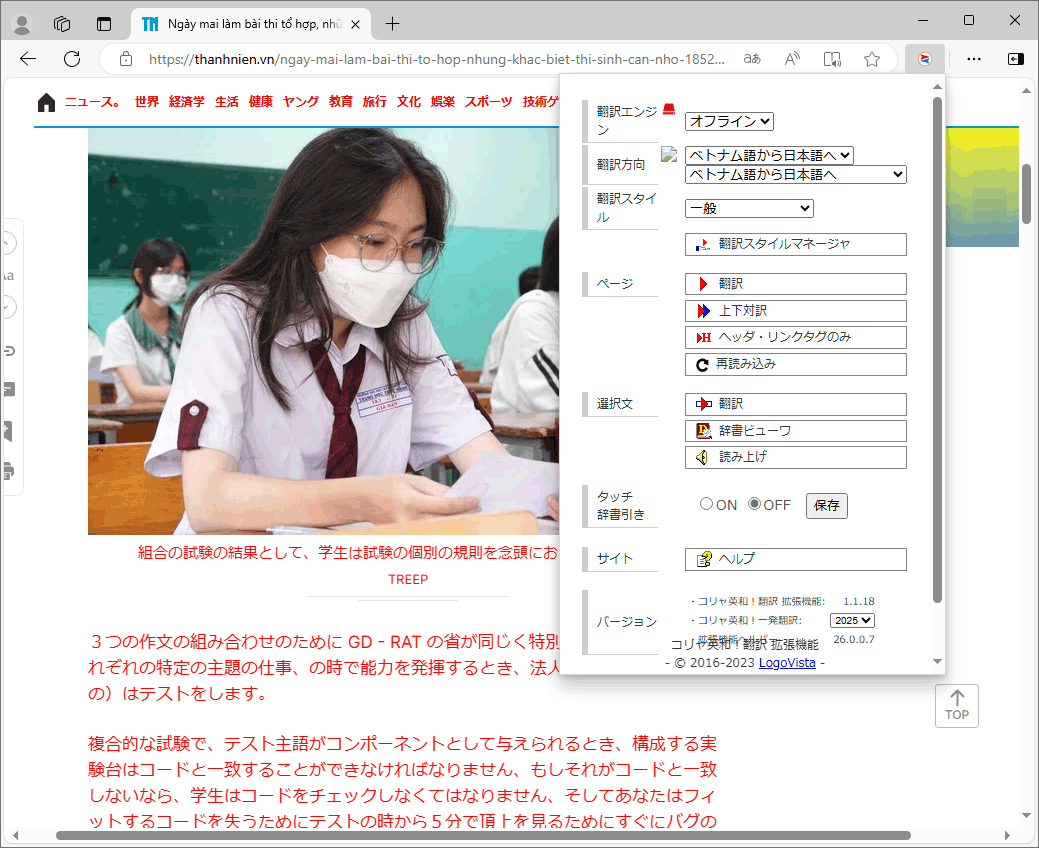Image resolution: width=1039 pixels, height=848 pixels.
Task: Open the 2025 version year dropdown
Action: (852, 620)
